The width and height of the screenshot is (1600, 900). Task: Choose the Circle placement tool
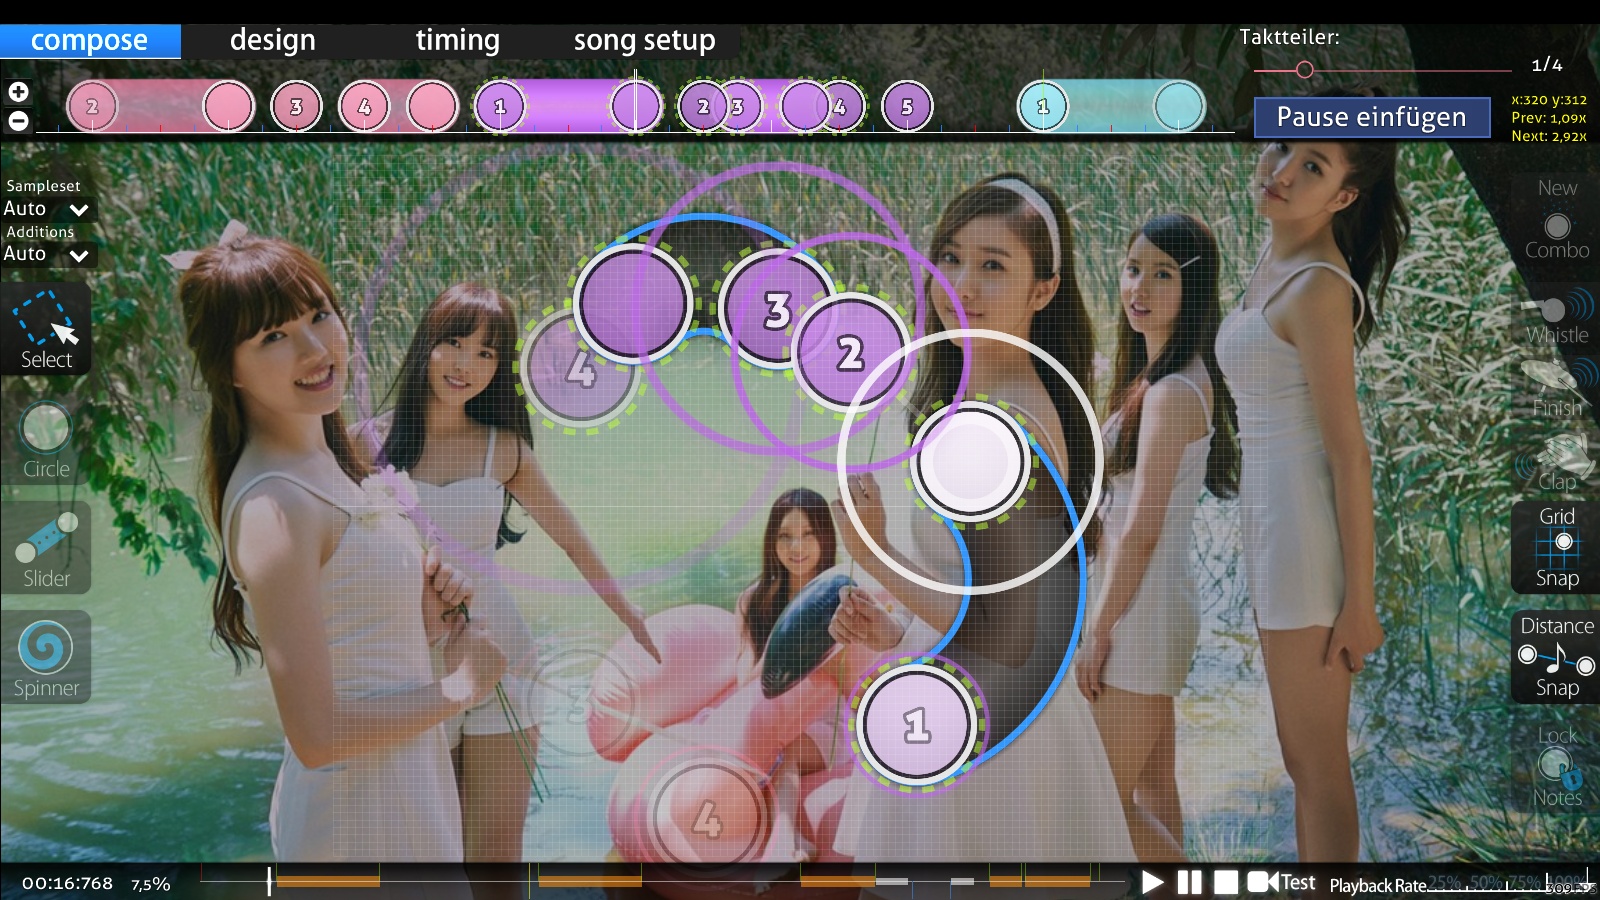pyautogui.click(x=46, y=440)
